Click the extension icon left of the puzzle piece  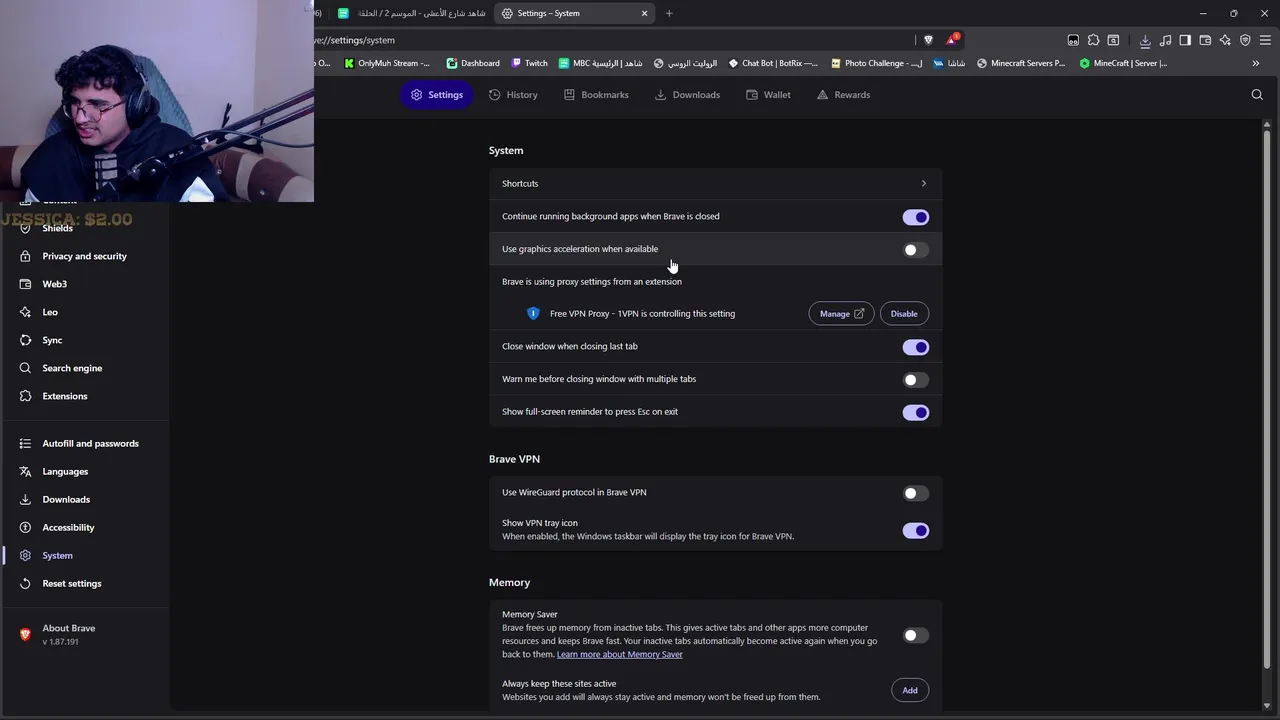pyautogui.click(x=1073, y=40)
